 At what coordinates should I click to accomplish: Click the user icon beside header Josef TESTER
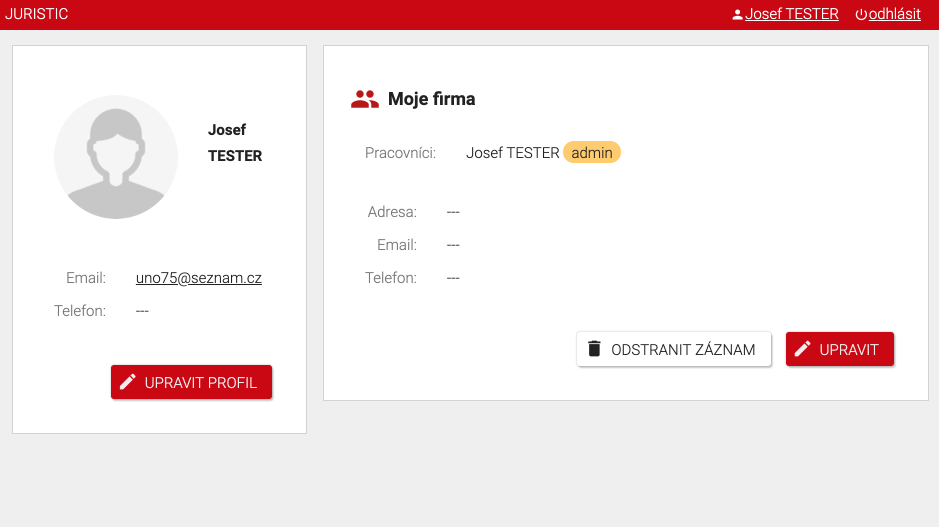[x=738, y=15]
